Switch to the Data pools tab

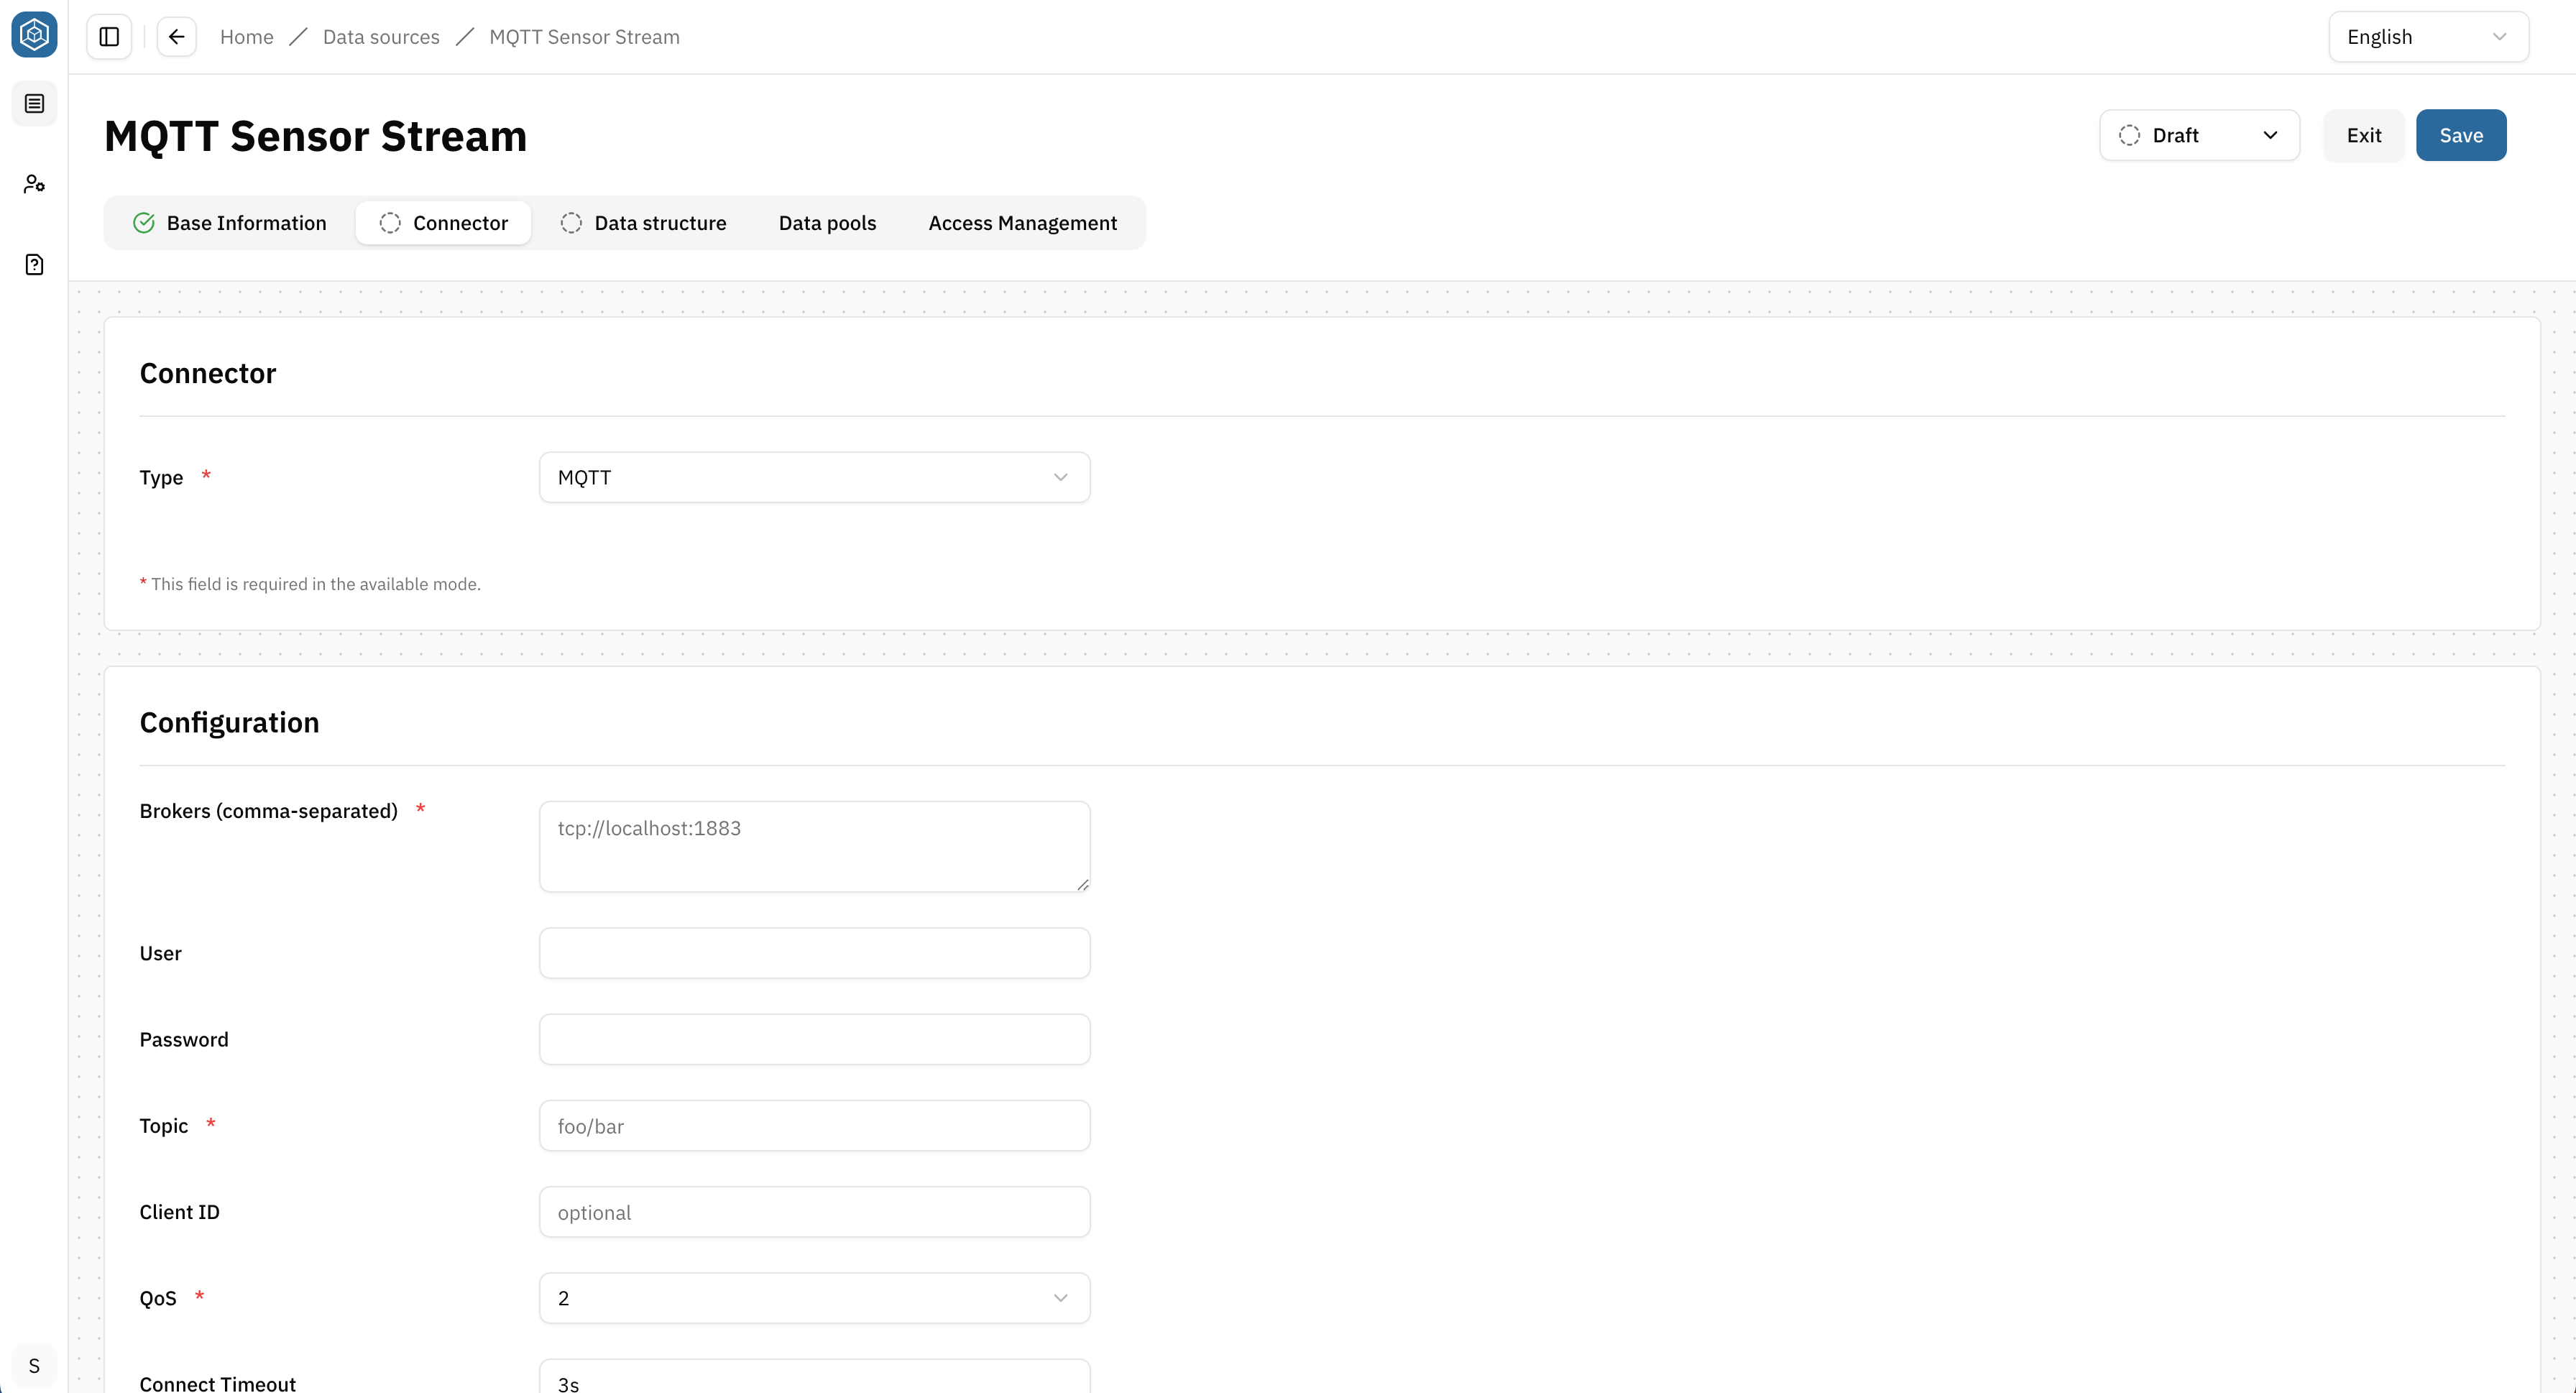tap(827, 223)
